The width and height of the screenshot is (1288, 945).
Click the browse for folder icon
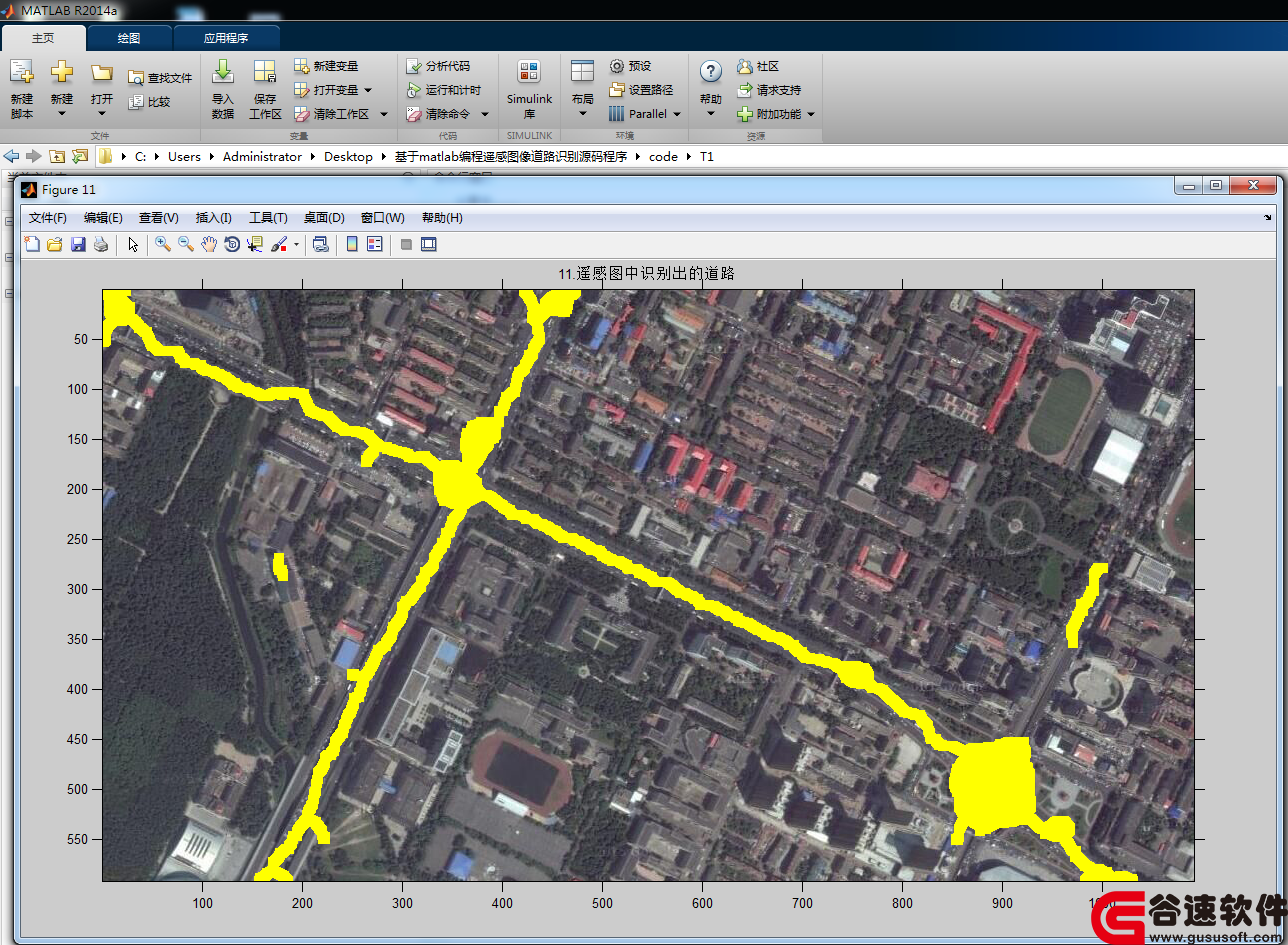(x=80, y=156)
